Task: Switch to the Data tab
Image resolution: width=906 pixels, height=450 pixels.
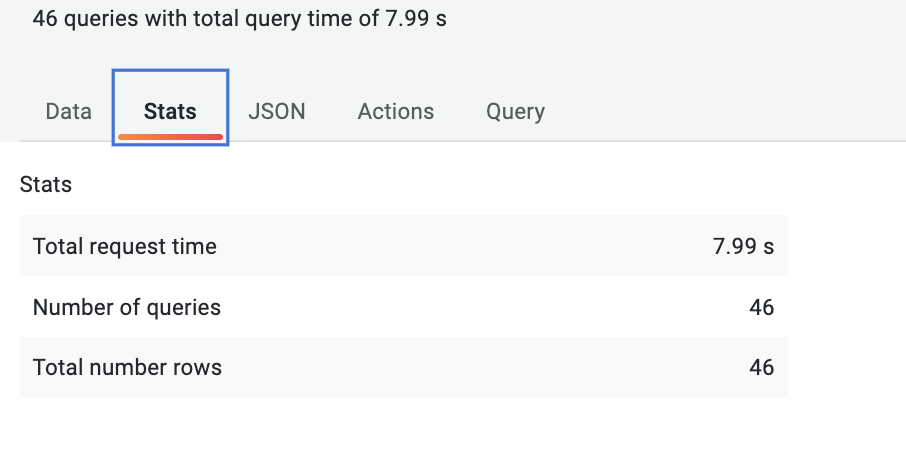Action: point(68,111)
